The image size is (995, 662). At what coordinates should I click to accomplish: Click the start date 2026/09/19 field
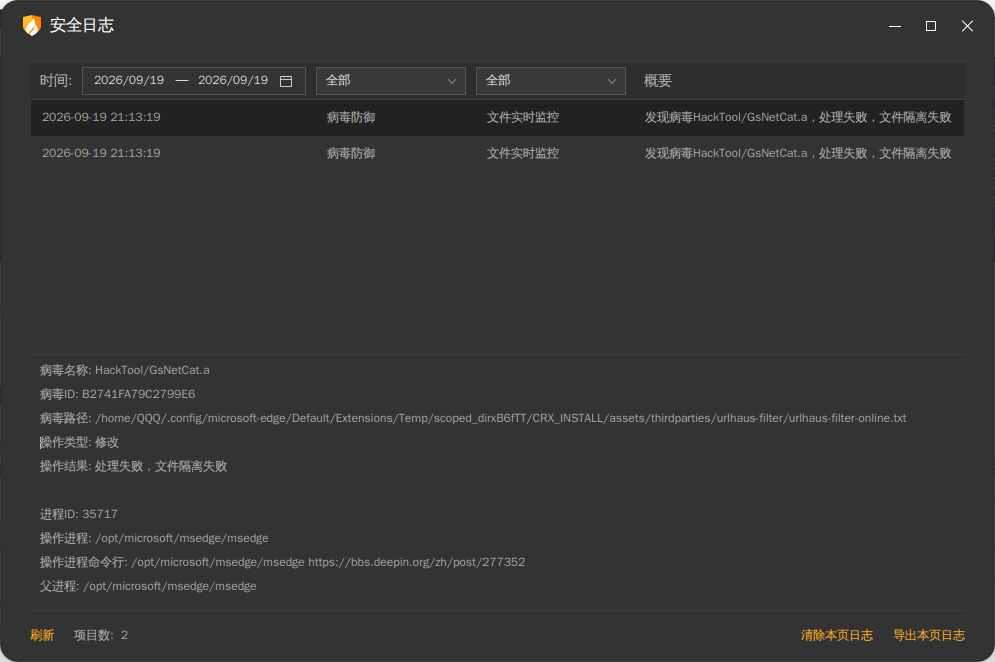click(129, 81)
